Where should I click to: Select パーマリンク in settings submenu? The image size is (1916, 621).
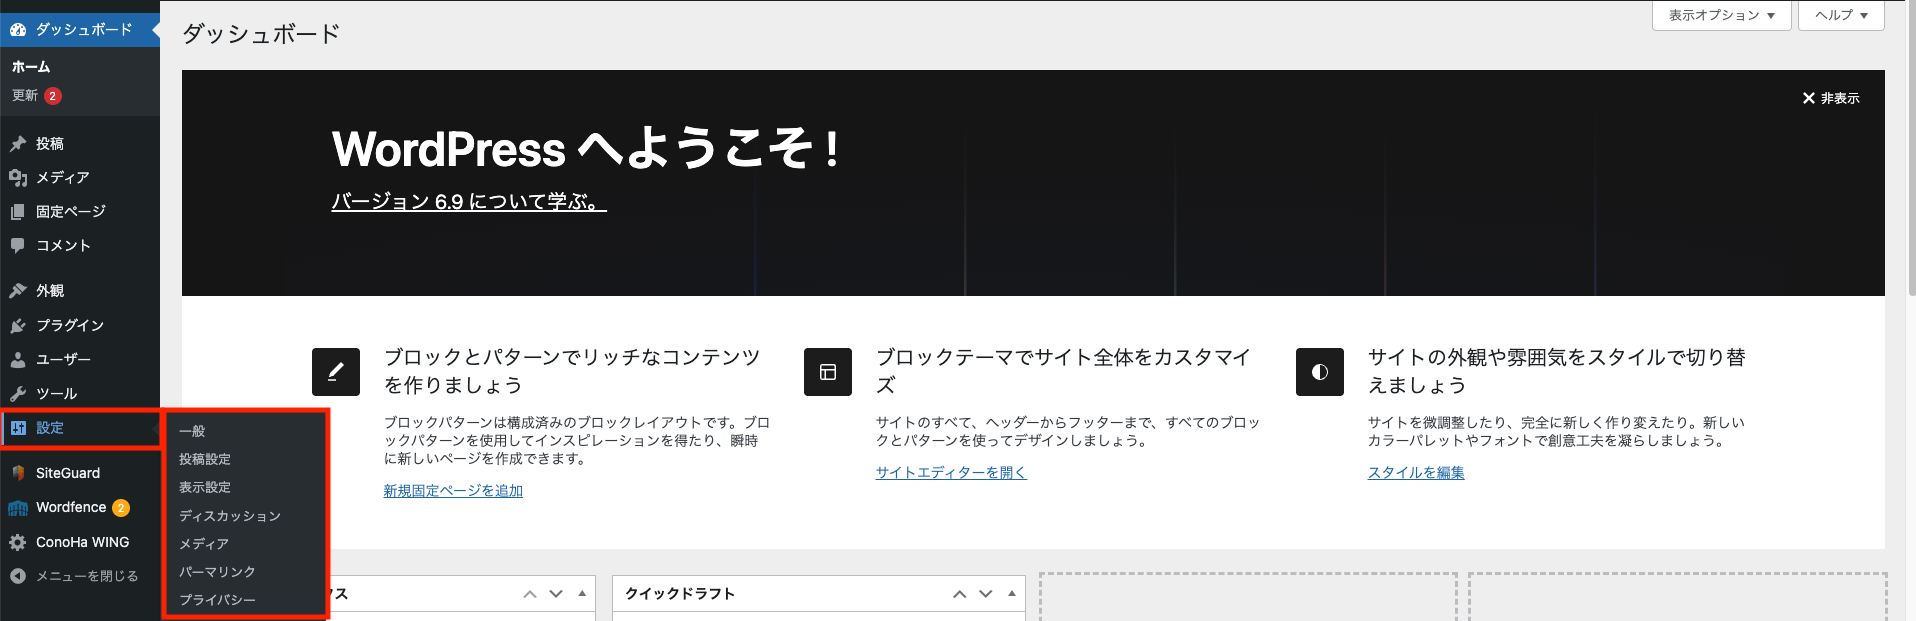[x=217, y=572]
